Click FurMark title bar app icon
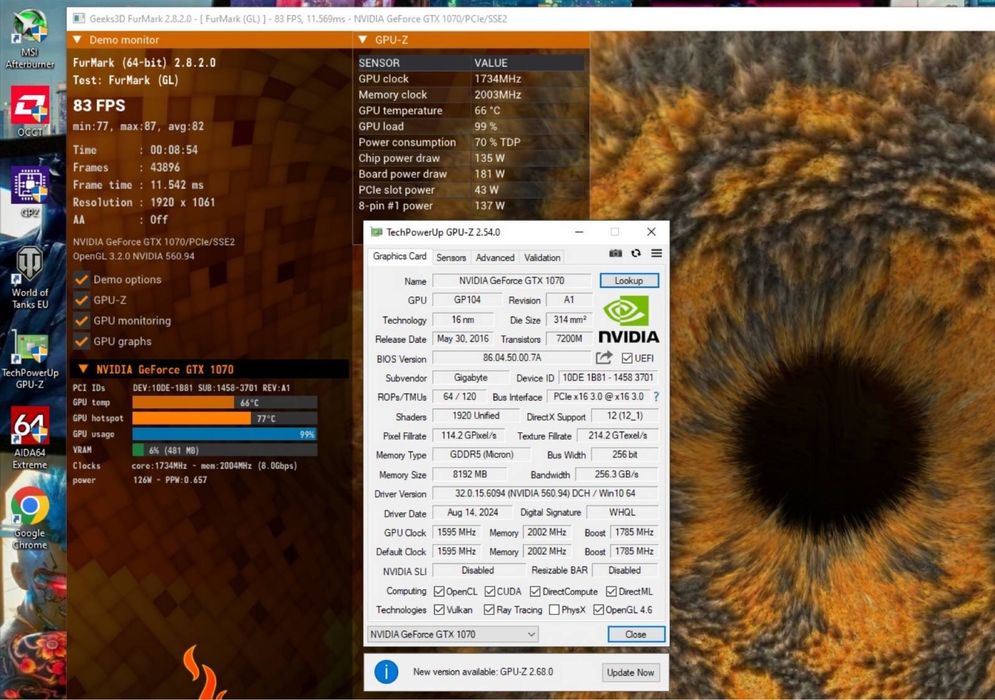The image size is (995, 700). point(79,18)
